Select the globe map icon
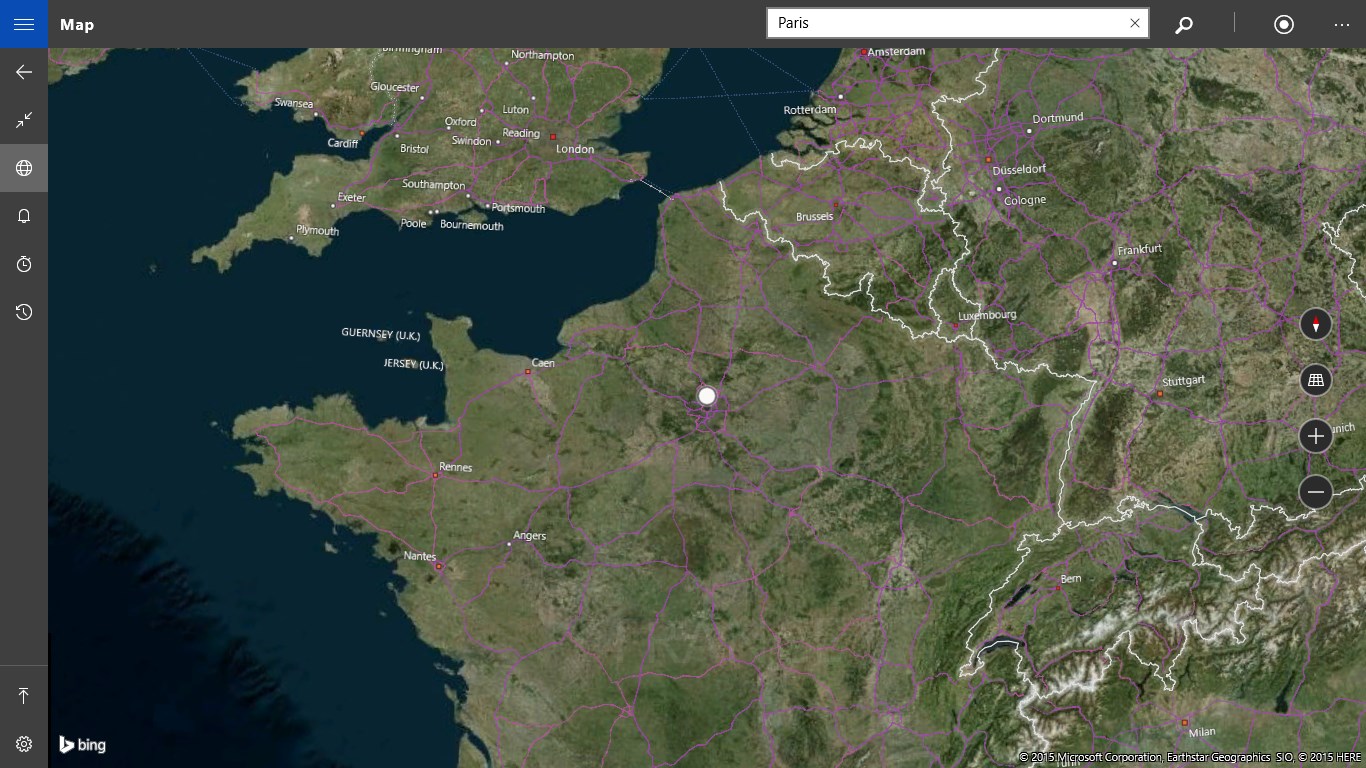1366x768 pixels. click(x=24, y=168)
